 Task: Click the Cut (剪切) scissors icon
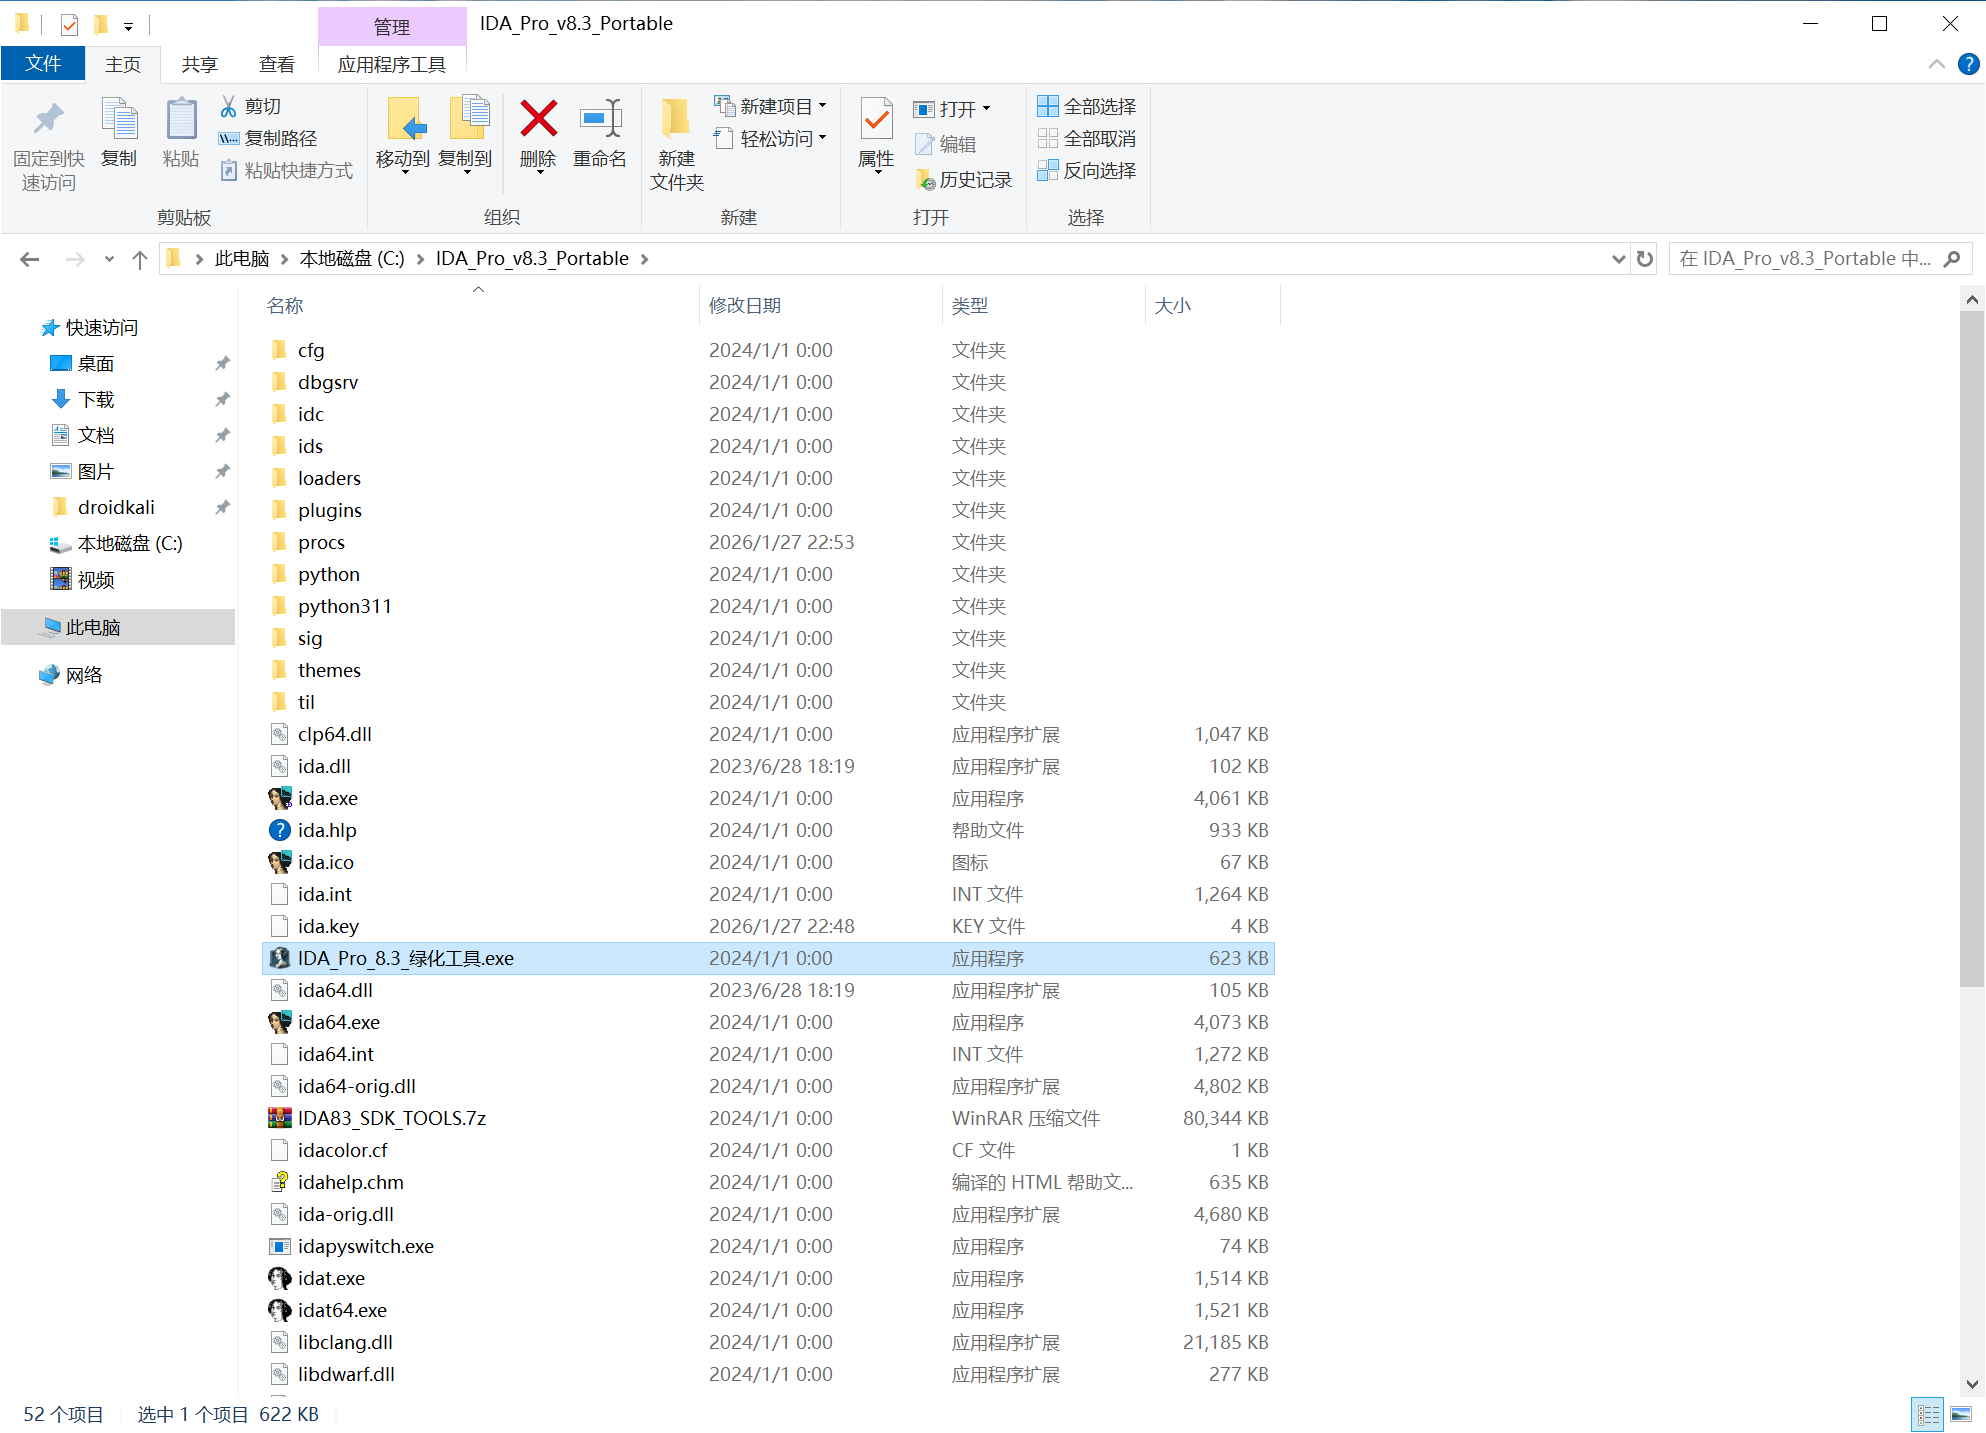click(x=229, y=106)
